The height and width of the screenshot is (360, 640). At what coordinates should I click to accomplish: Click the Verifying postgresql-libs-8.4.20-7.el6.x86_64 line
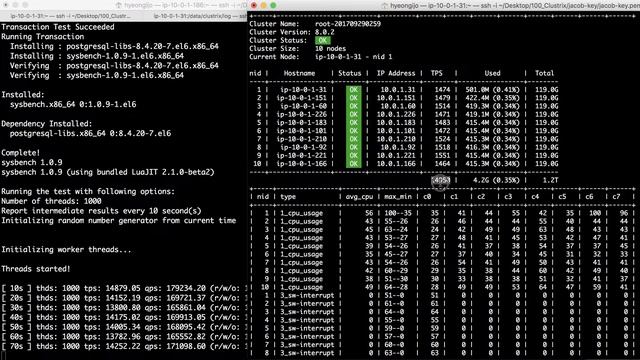pos(114,66)
